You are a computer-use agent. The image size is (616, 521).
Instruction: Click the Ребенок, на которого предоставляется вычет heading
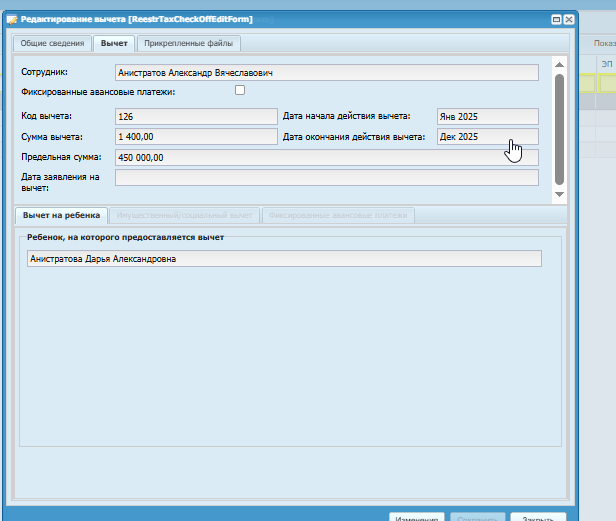click(125, 237)
